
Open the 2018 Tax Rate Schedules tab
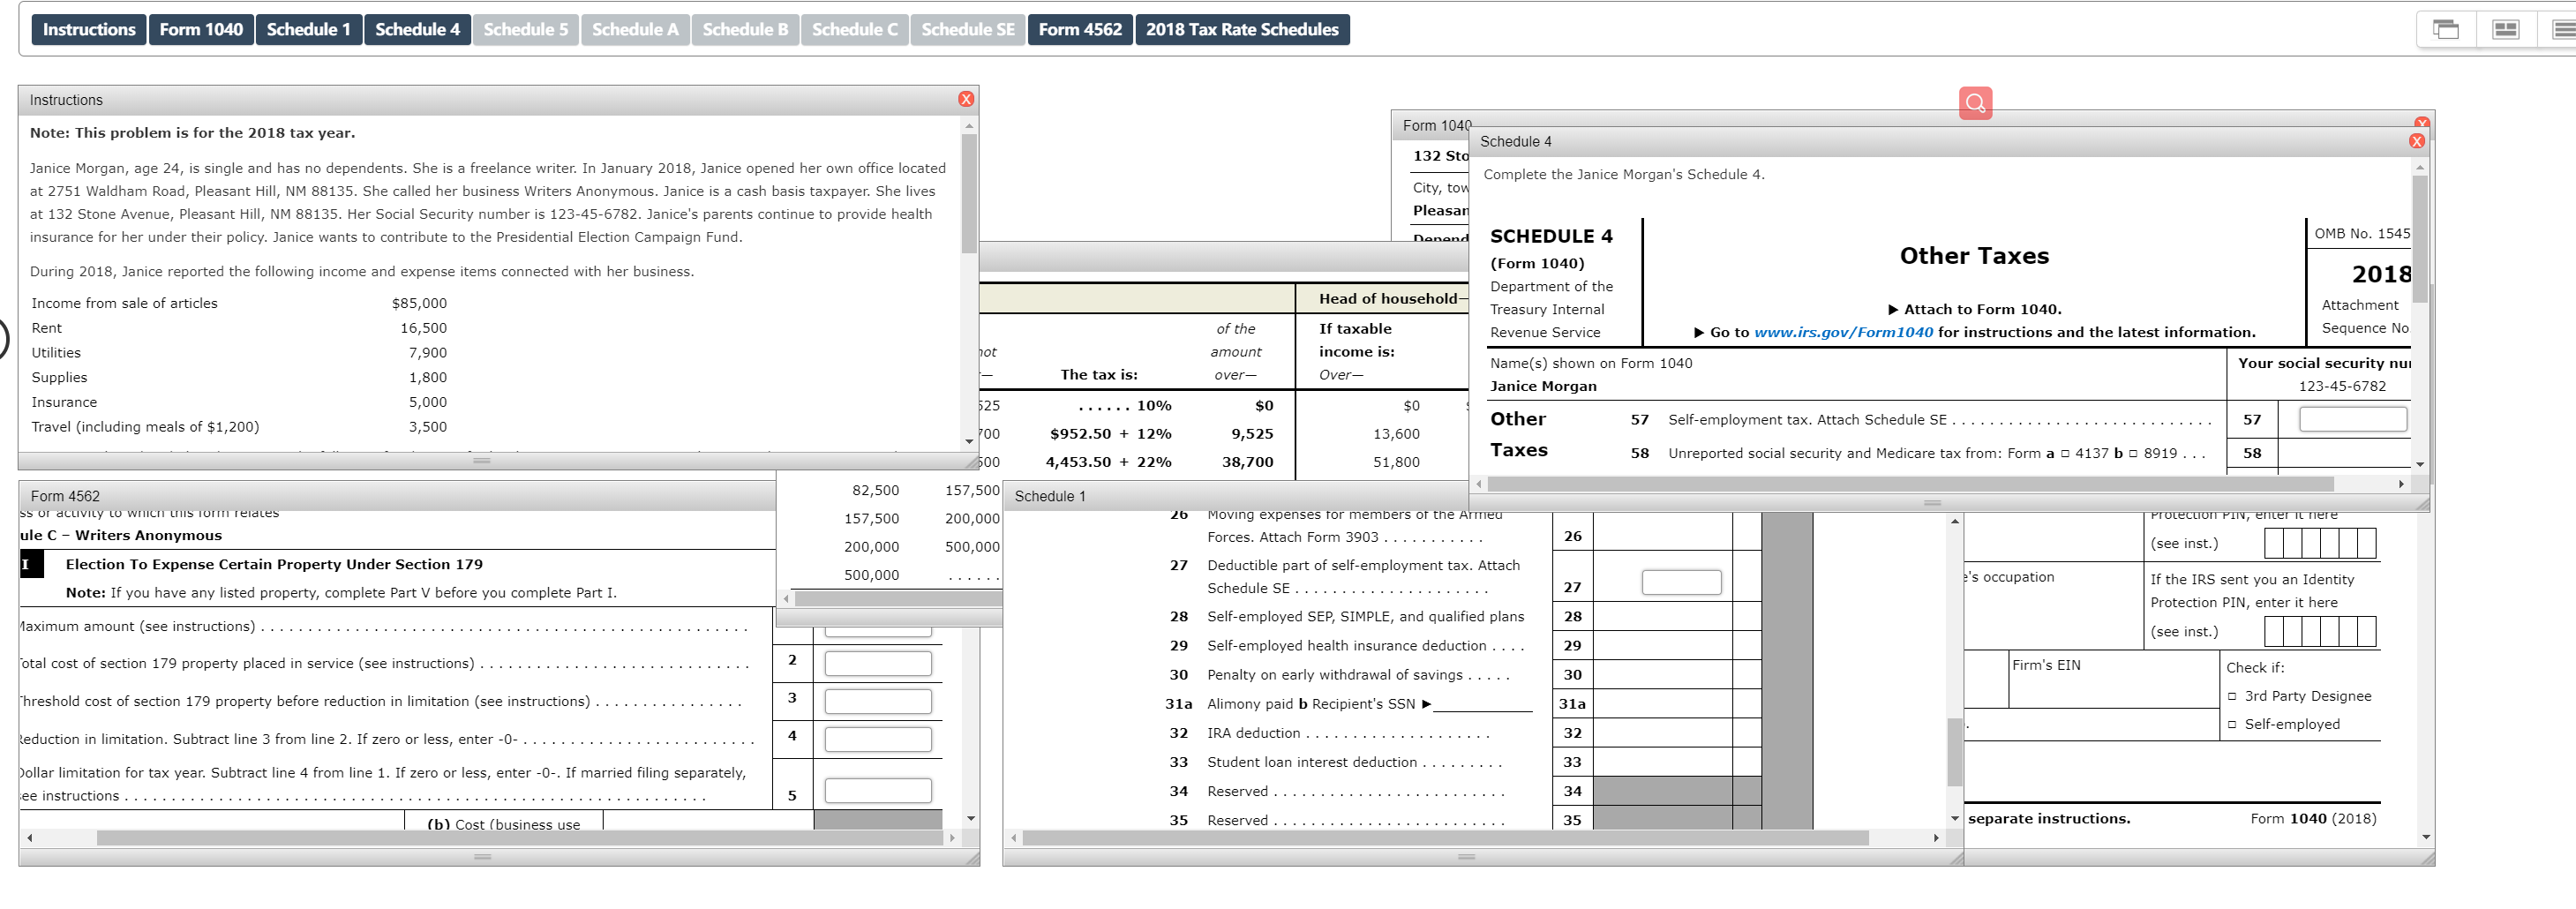tap(1242, 29)
